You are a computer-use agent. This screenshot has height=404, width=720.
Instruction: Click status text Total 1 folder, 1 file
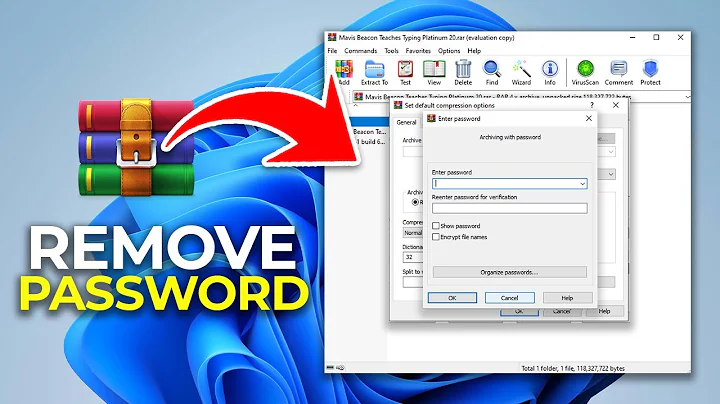[573, 368]
